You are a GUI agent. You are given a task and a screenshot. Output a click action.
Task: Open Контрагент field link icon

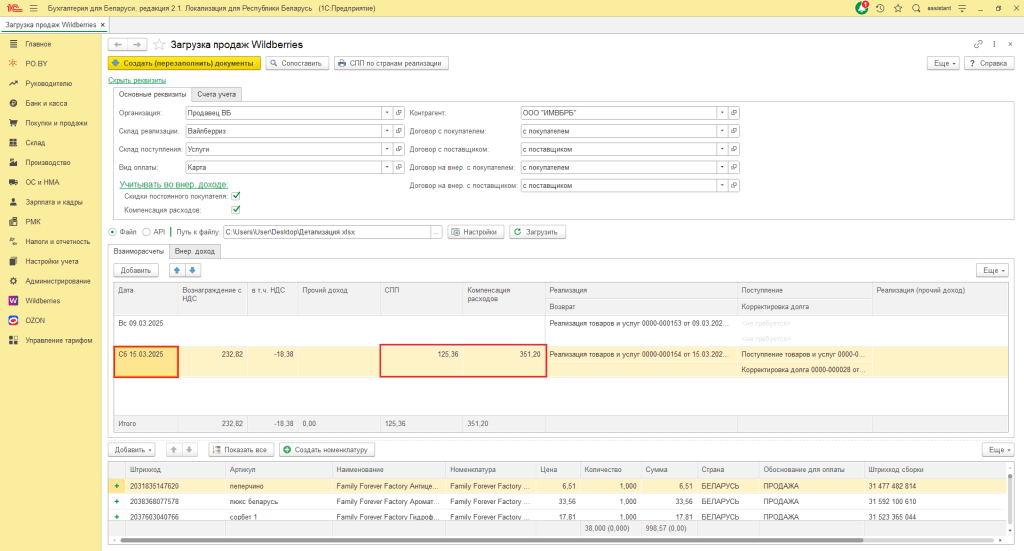(734, 113)
